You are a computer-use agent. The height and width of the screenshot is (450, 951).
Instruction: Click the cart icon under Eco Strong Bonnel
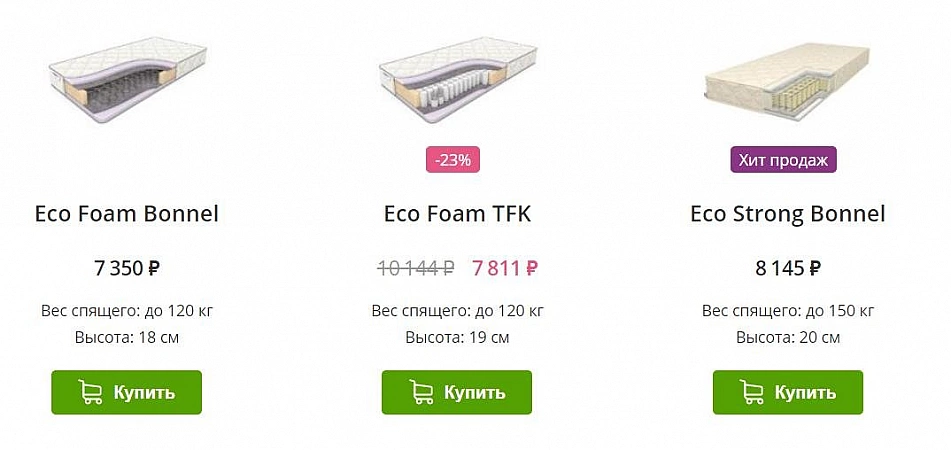coord(753,392)
